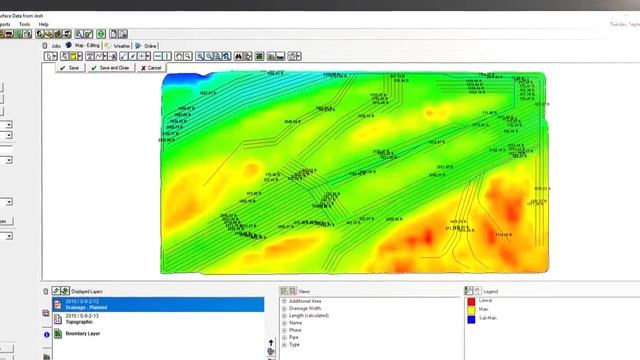Click the page icon in top toolbar

click(x=113, y=34)
